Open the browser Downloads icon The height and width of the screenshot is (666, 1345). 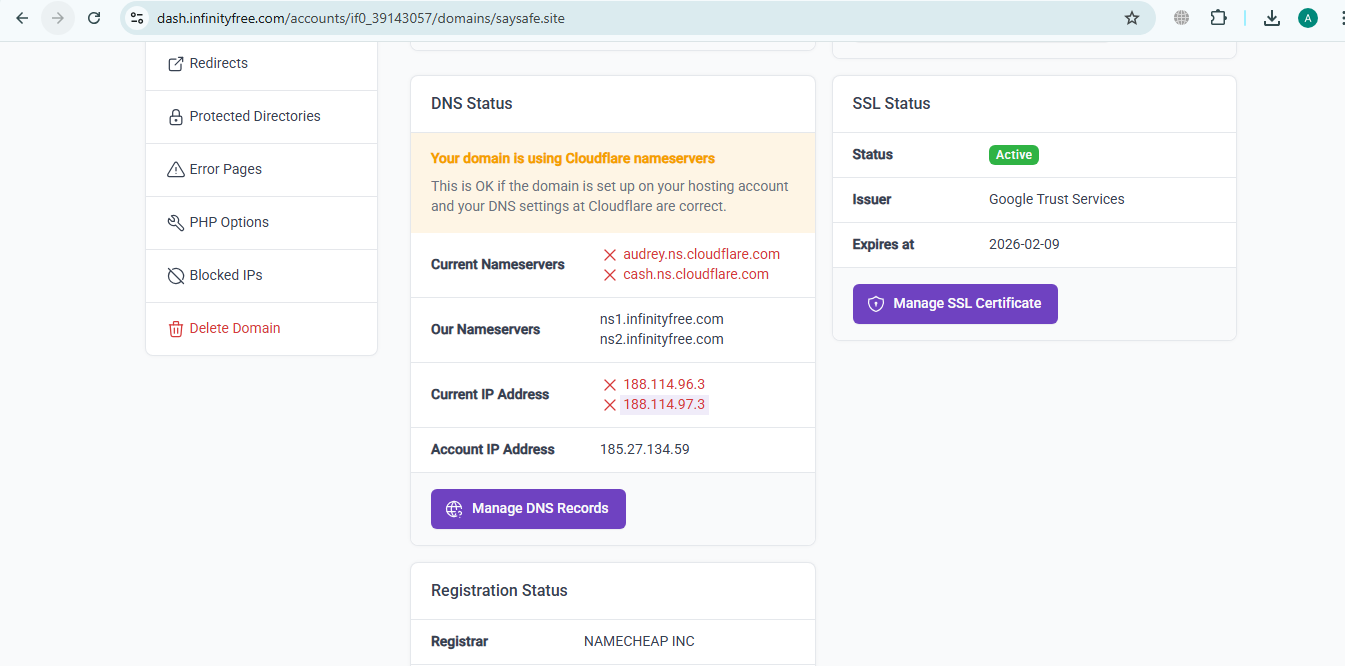pyautogui.click(x=1272, y=18)
